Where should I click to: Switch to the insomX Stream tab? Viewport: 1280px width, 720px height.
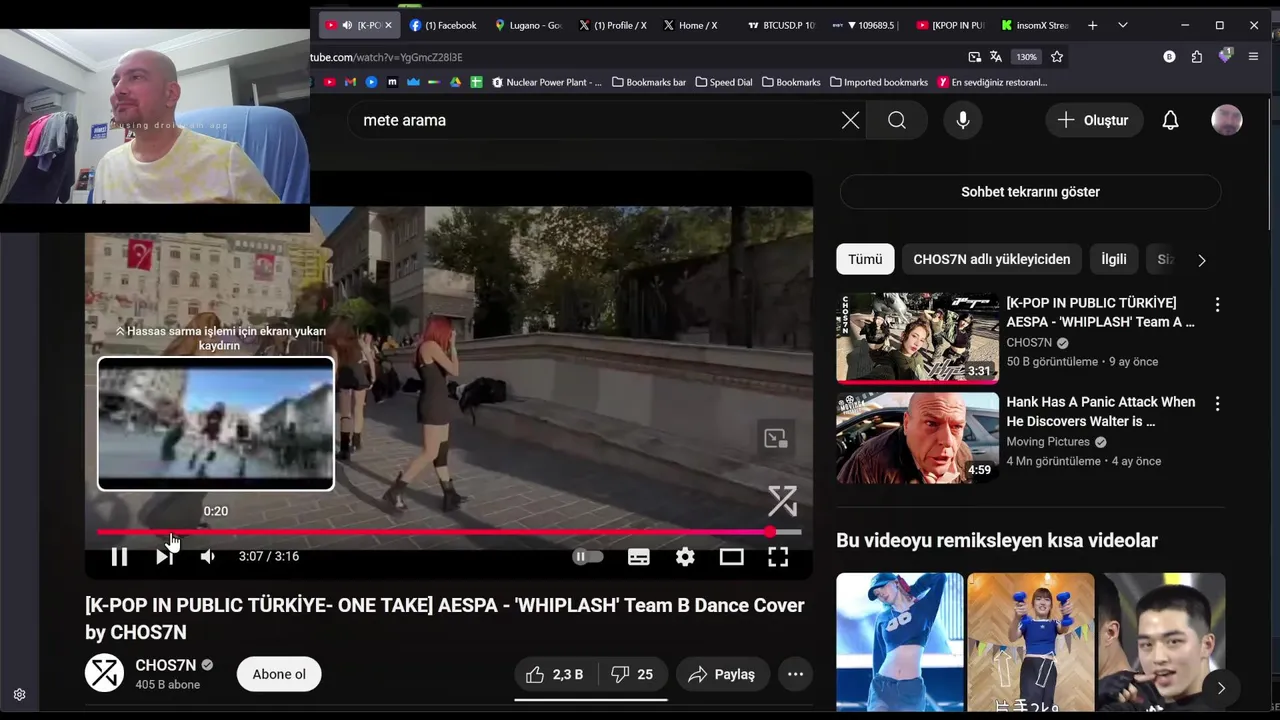pos(1036,25)
